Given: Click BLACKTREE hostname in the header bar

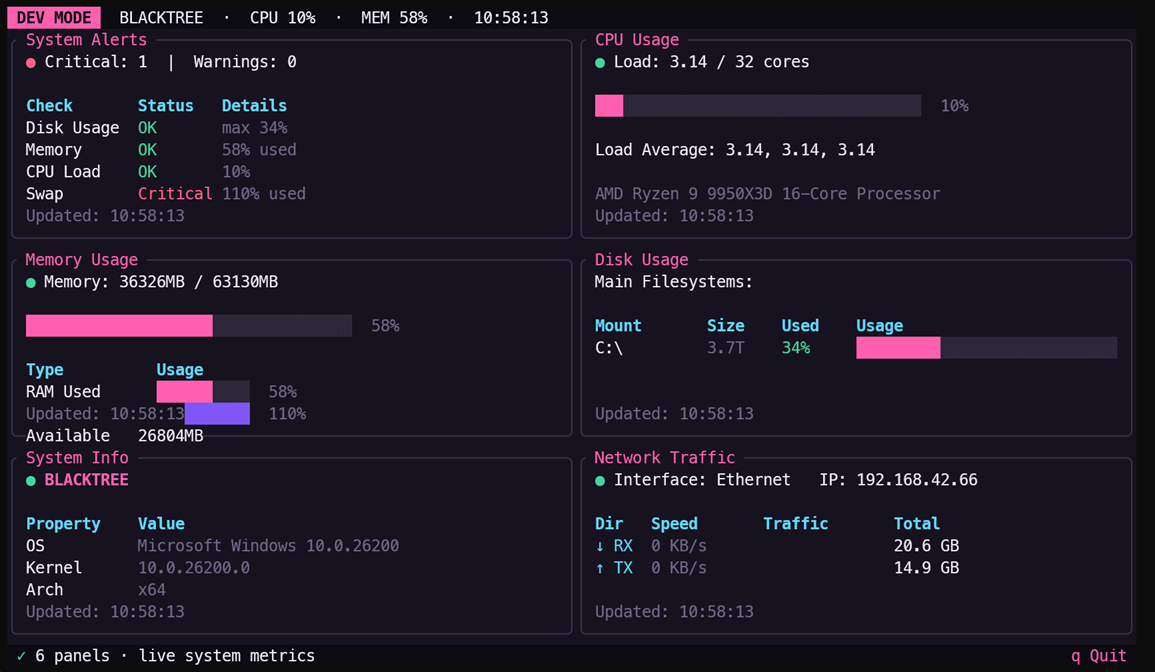Looking at the screenshot, I should tap(161, 18).
